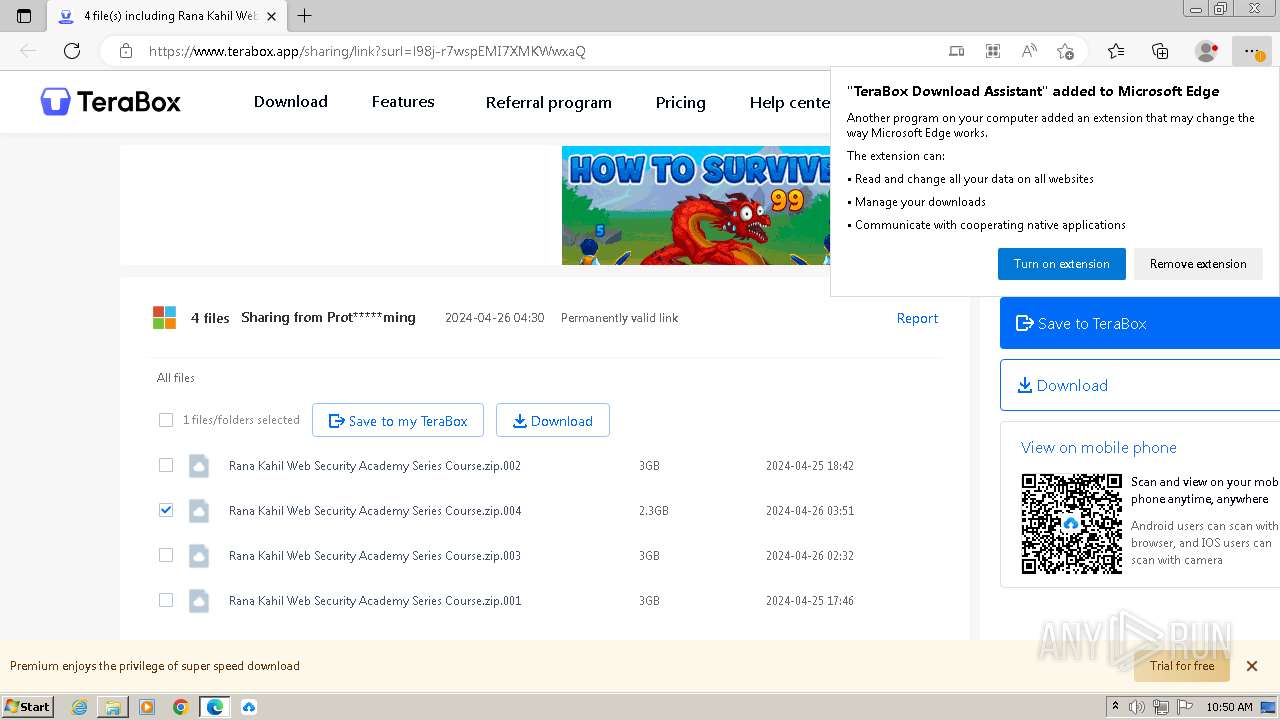Click file icon for zip.002
This screenshot has width=1280, height=720.
click(x=199, y=466)
